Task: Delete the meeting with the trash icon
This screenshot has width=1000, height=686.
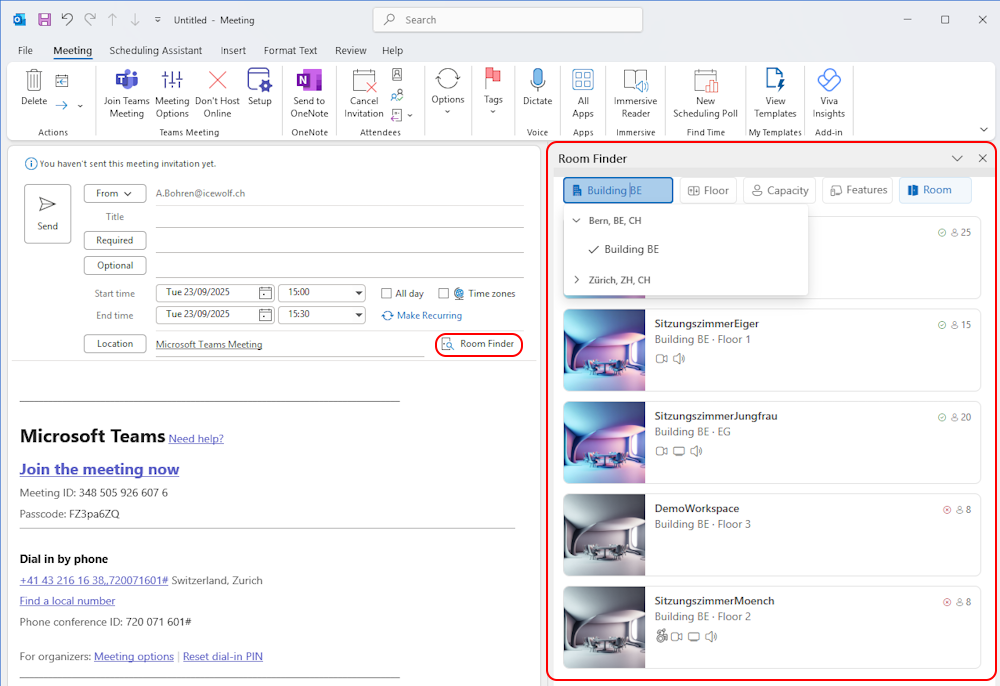Action: 34,88
